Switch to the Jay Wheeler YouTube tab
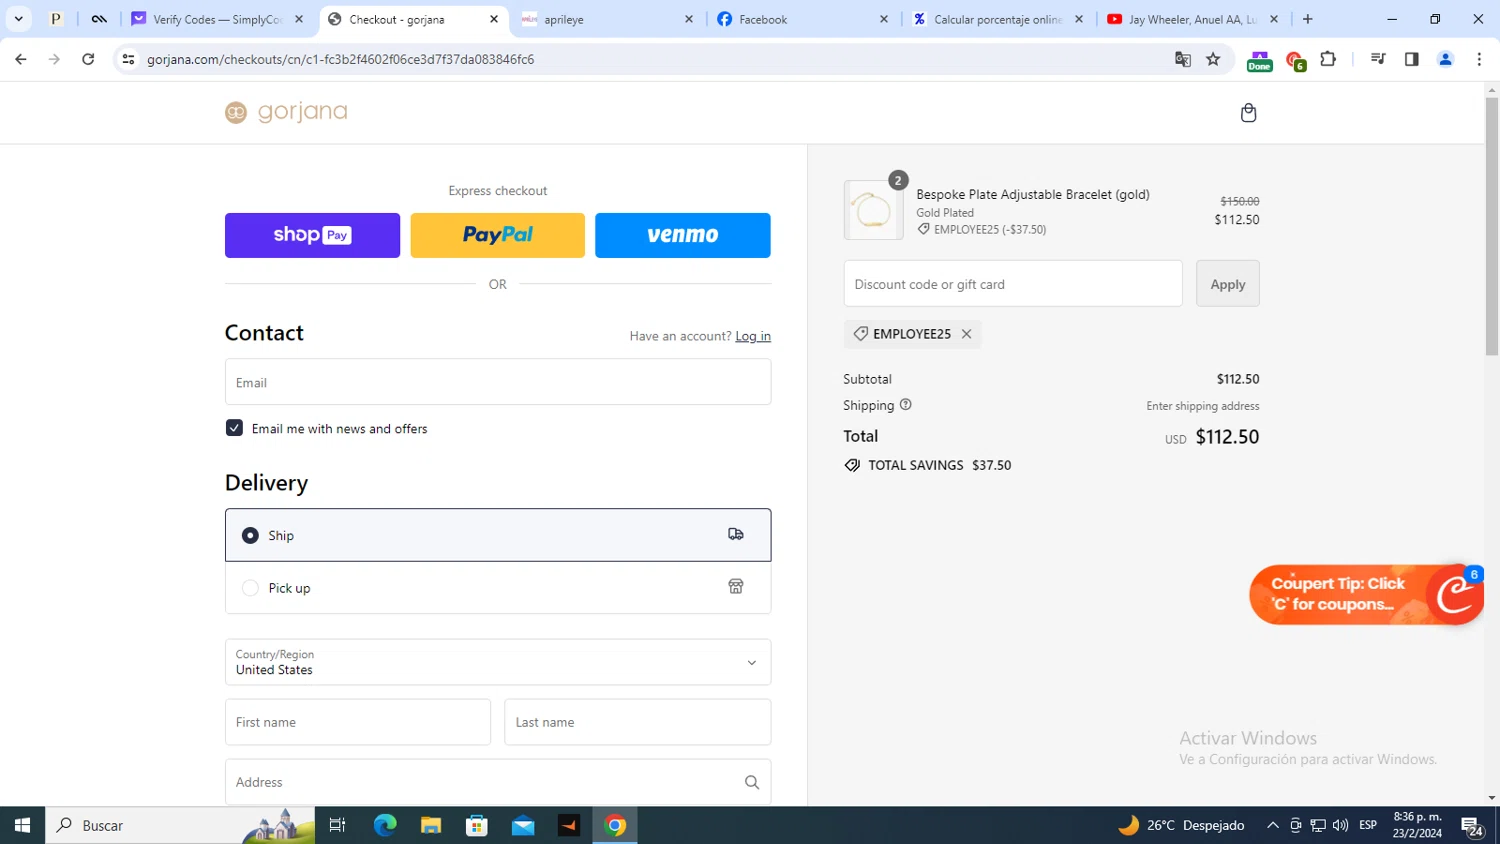 [x=1192, y=19]
